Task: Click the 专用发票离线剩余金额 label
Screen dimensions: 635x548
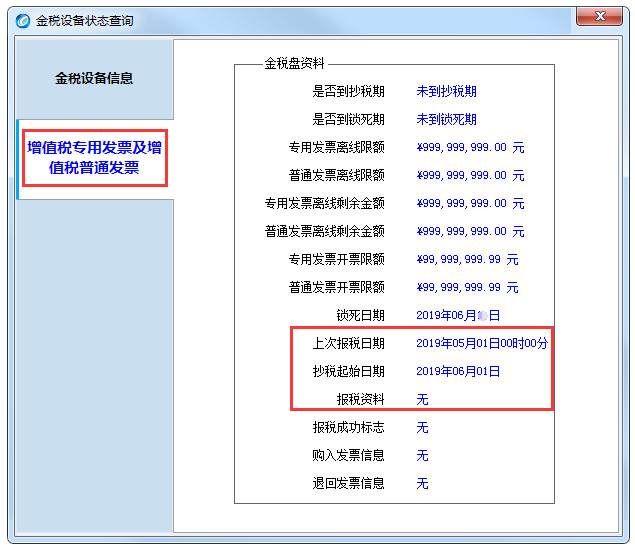Action: pos(324,203)
